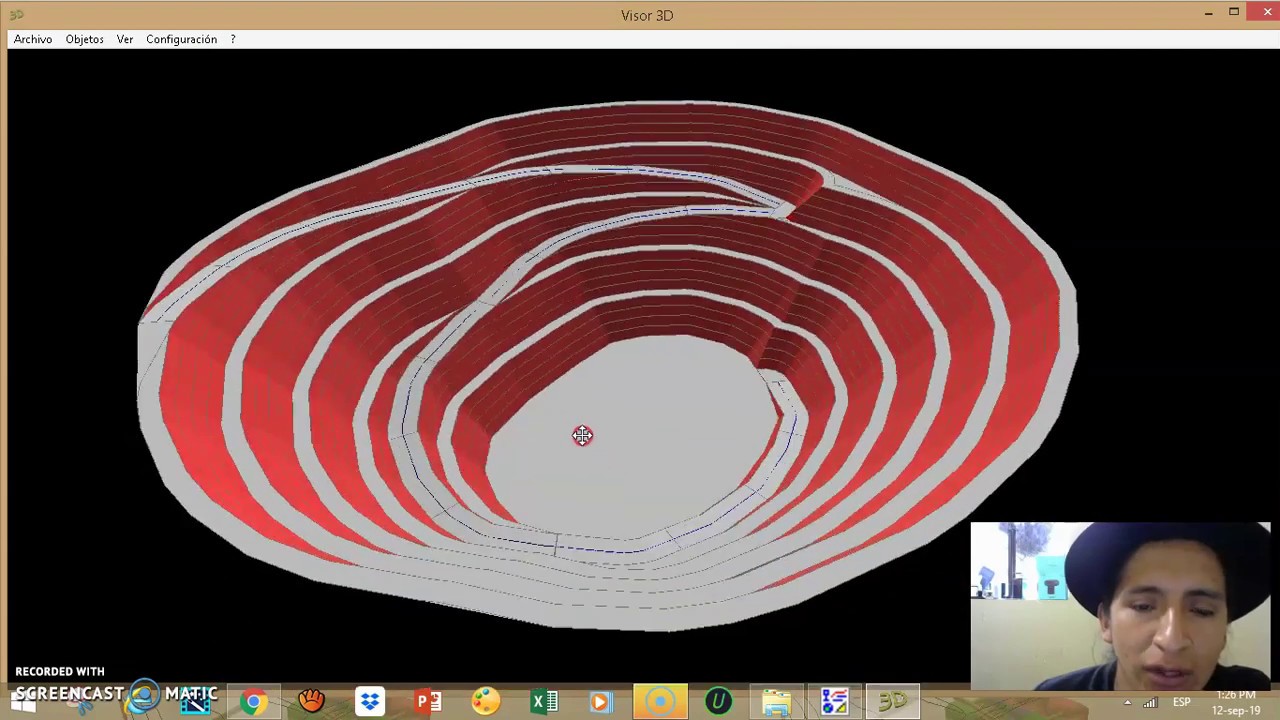This screenshot has width=1280, height=720.
Task: Open the media player taskbar icon
Action: 601,702
